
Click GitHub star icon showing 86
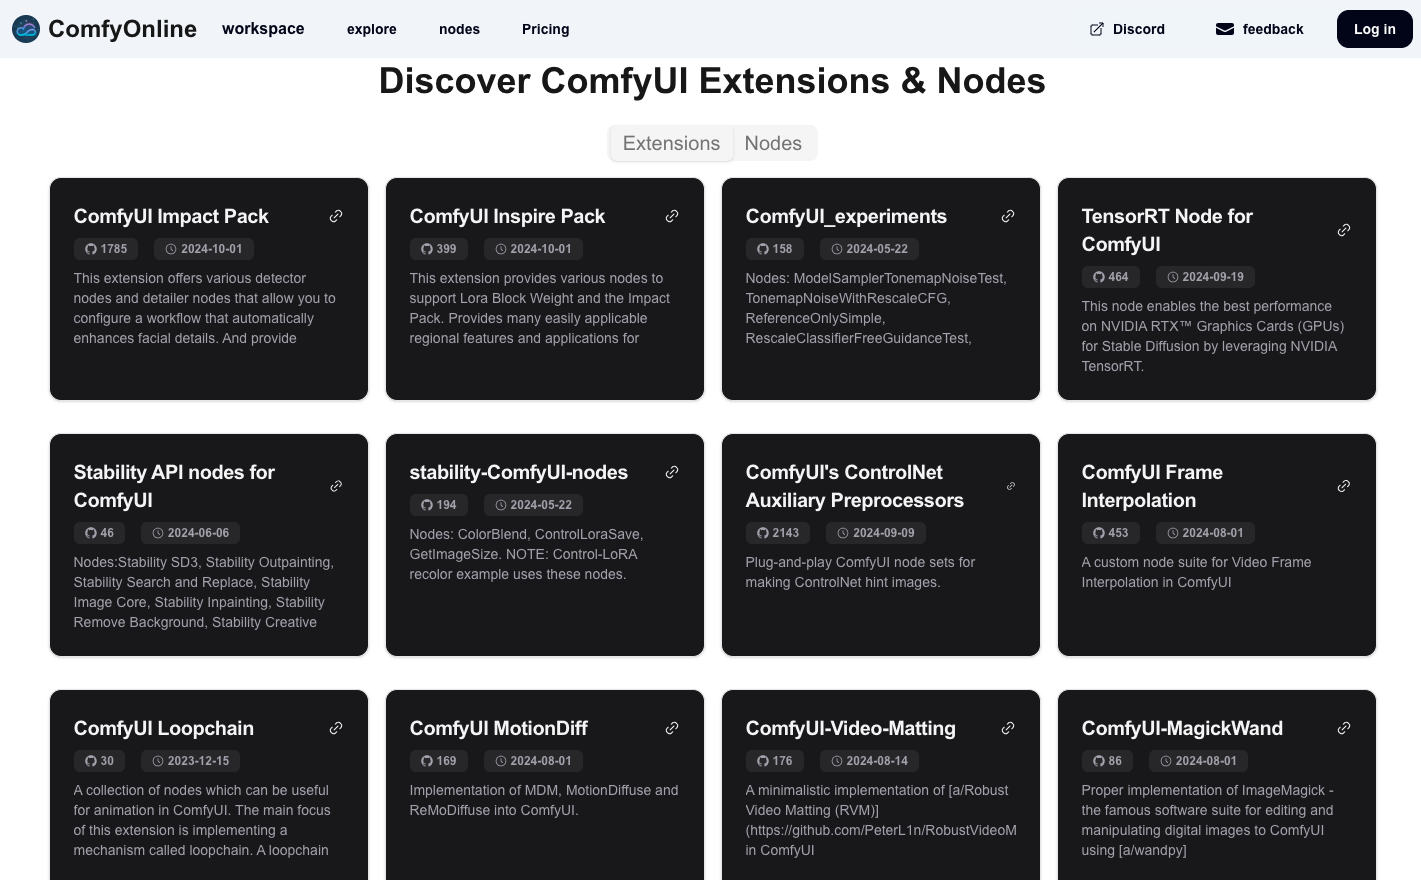pyautogui.click(x=1099, y=761)
